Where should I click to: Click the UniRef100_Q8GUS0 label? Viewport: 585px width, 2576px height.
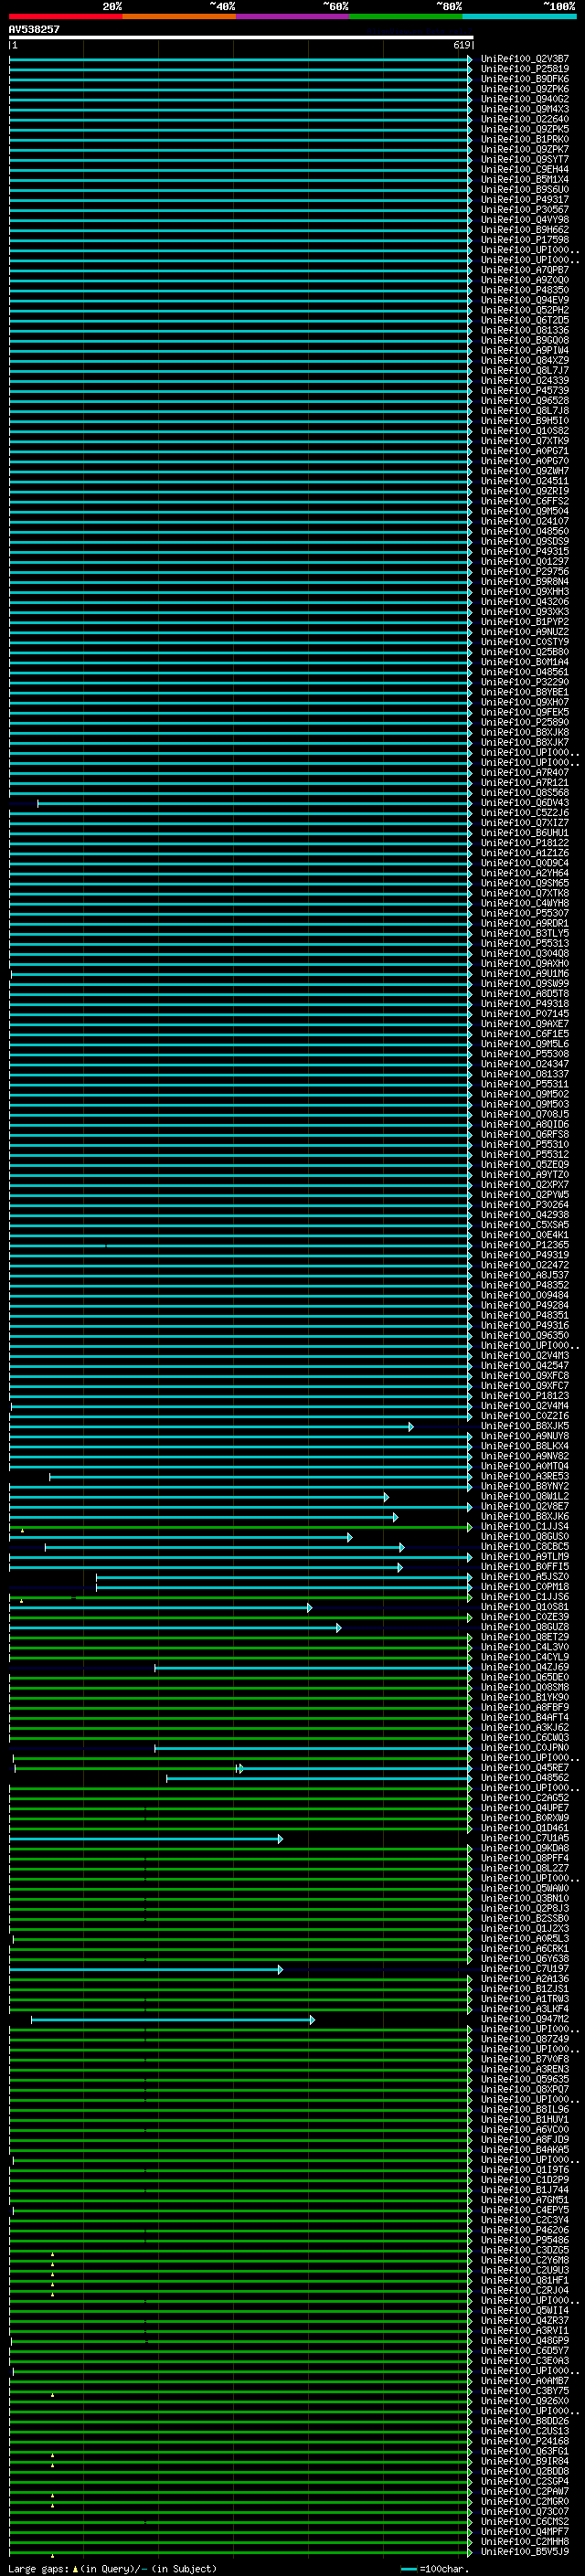525,1537
